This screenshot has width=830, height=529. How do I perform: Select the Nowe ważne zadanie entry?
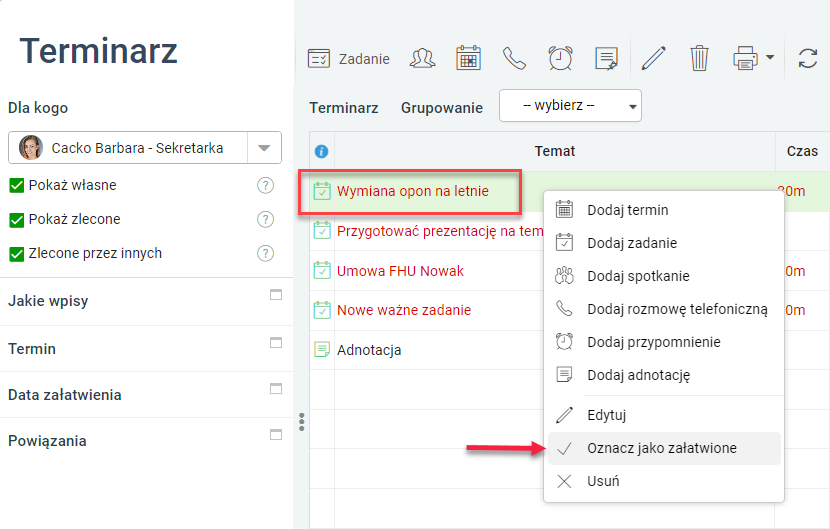click(x=404, y=310)
